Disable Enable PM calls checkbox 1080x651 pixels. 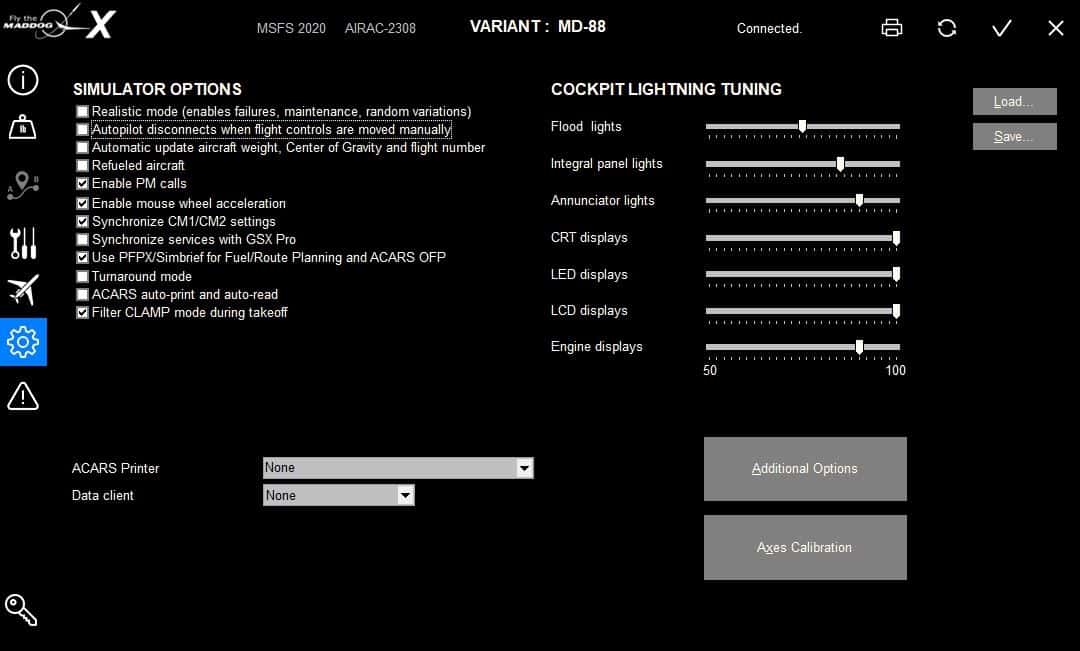(x=83, y=184)
